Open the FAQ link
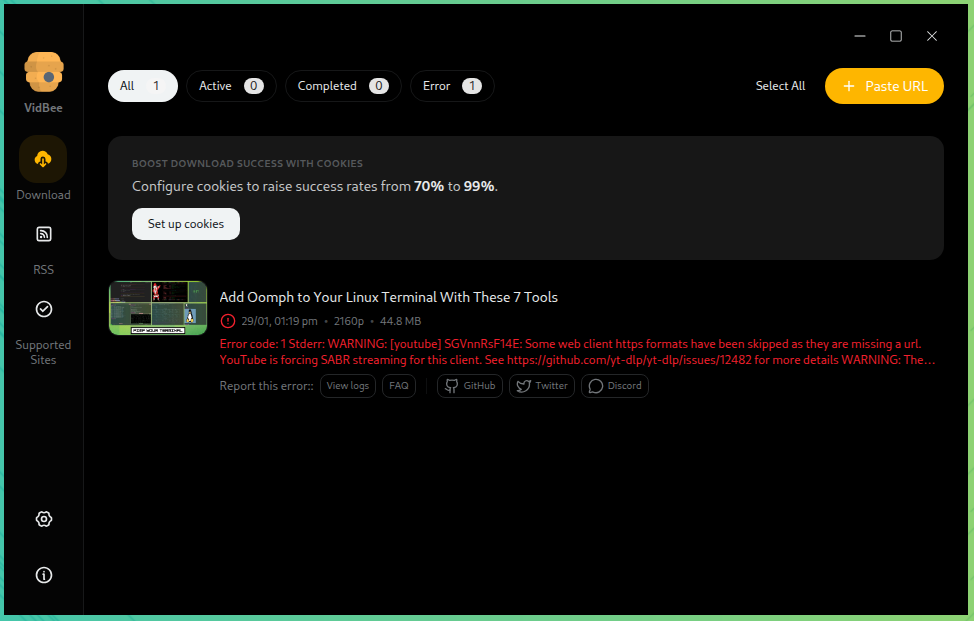The width and height of the screenshot is (974, 621). pos(399,386)
